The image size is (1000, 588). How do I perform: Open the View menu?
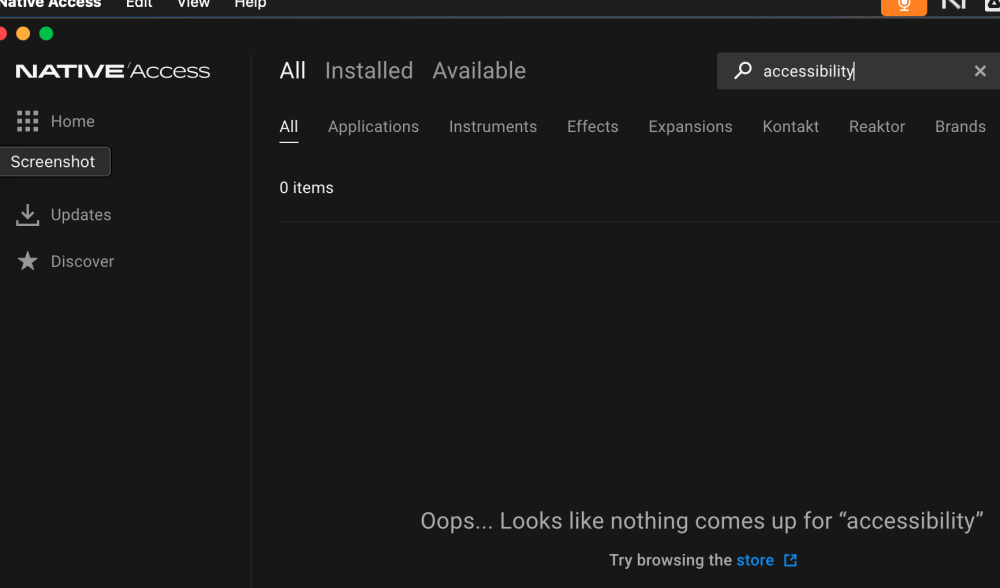pyautogui.click(x=193, y=4)
